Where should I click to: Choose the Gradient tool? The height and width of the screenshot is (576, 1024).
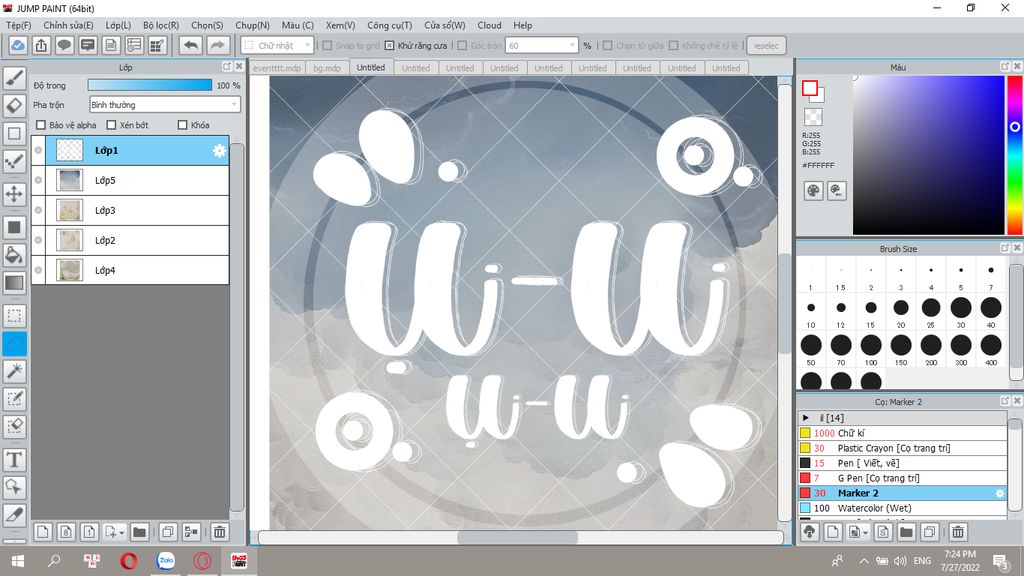point(14,283)
